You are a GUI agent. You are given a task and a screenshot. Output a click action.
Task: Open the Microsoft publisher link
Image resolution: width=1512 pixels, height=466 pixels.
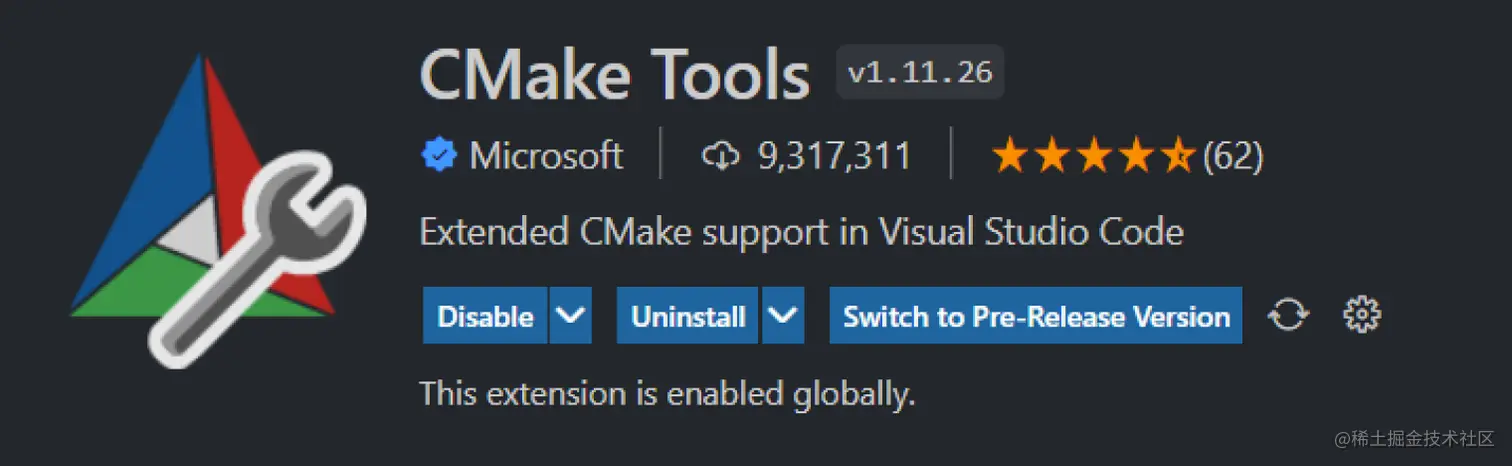(x=546, y=156)
